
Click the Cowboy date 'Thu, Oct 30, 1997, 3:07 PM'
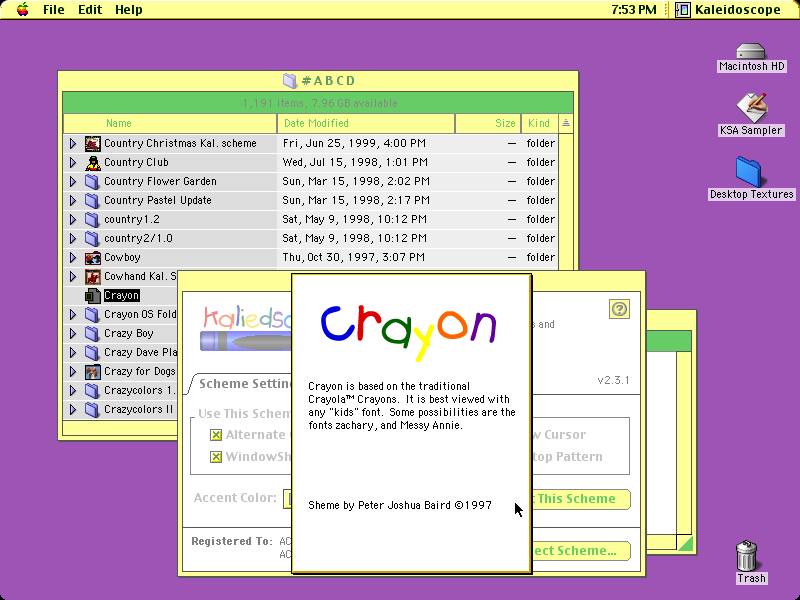[x=354, y=257]
